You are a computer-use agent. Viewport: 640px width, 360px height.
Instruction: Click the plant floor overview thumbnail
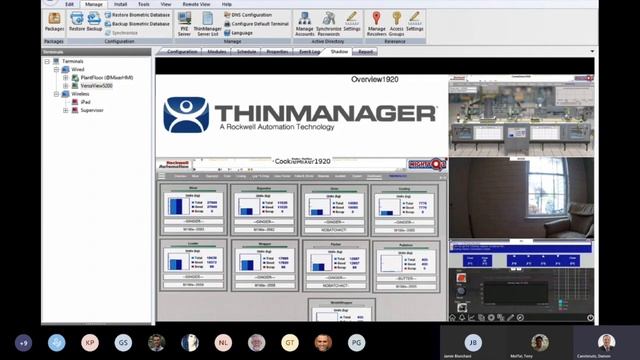point(521,115)
